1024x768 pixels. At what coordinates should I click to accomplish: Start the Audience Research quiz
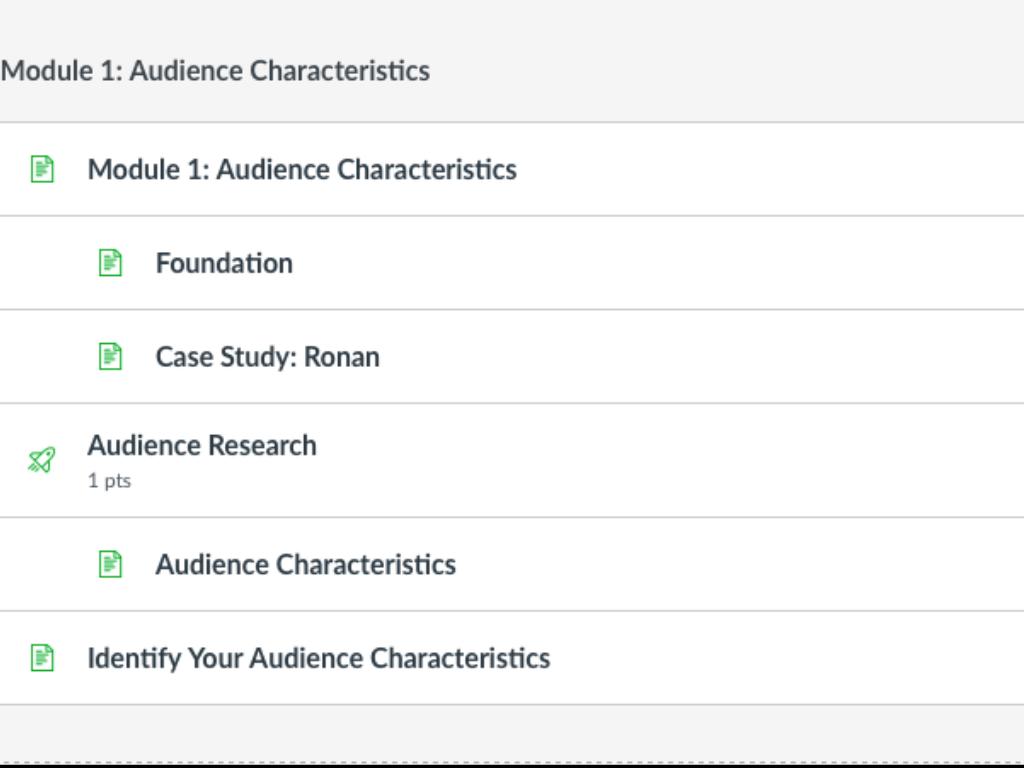[202, 446]
